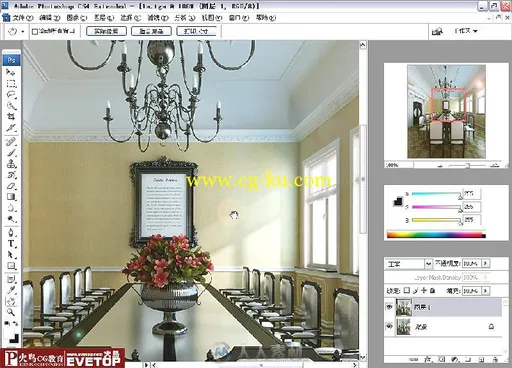Select the Move tool
This screenshot has width=512, height=368.
tap(11, 72)
